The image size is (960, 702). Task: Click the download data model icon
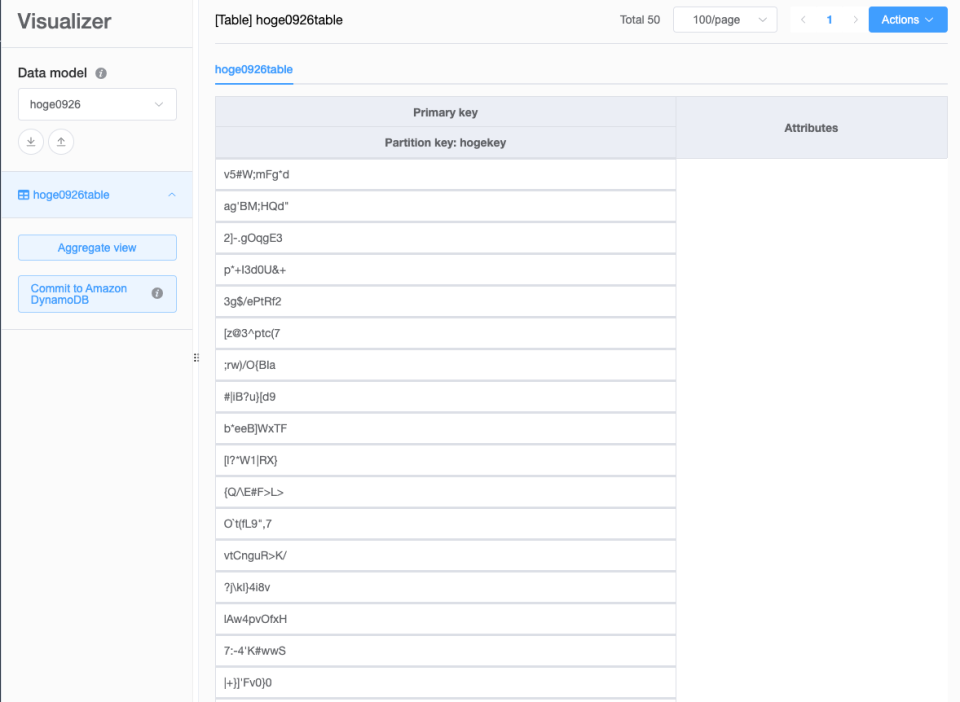coord(31,142)
